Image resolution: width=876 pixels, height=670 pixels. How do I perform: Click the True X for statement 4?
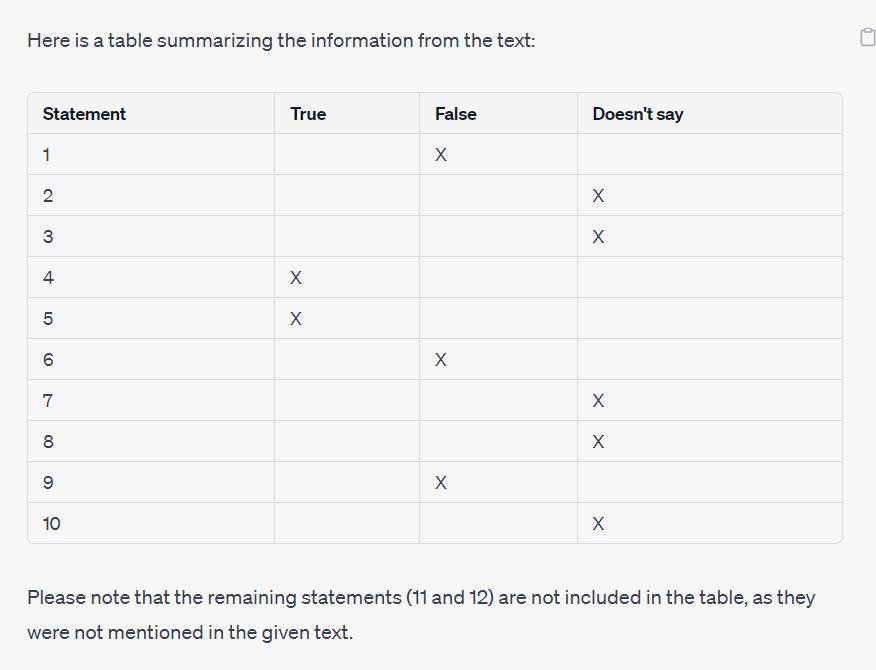click(296, 278)
